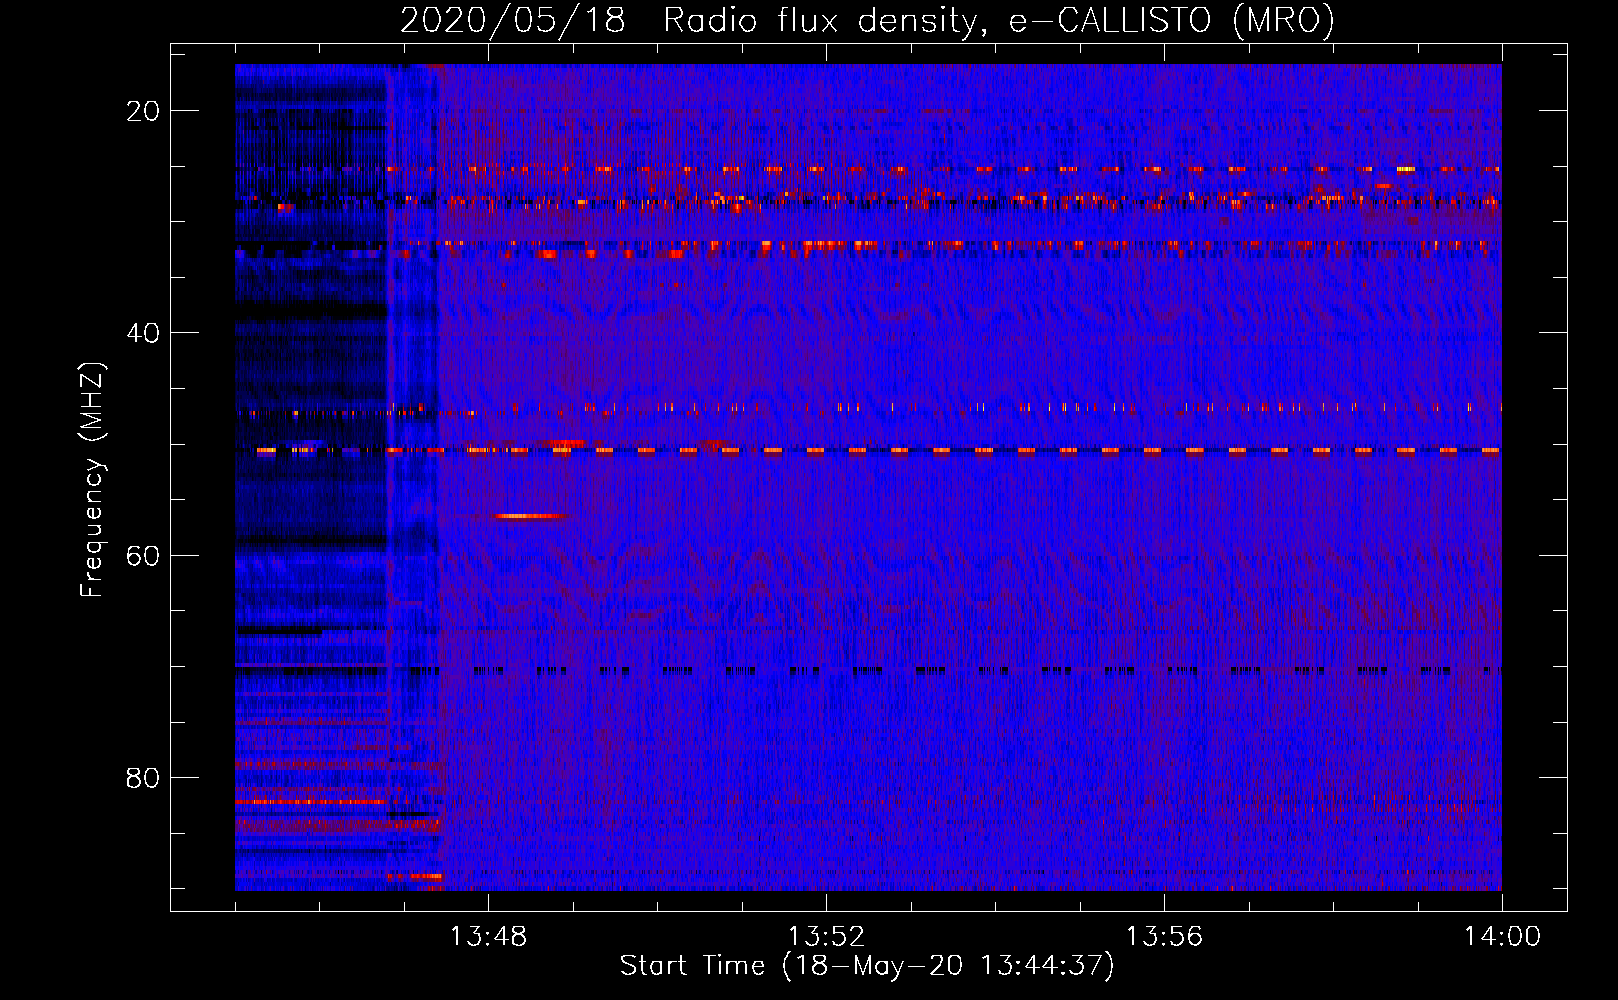Viewport: 1618px width, 1000px height.
Task: Click the 13:48 time tick label
Action: point(488,937)
